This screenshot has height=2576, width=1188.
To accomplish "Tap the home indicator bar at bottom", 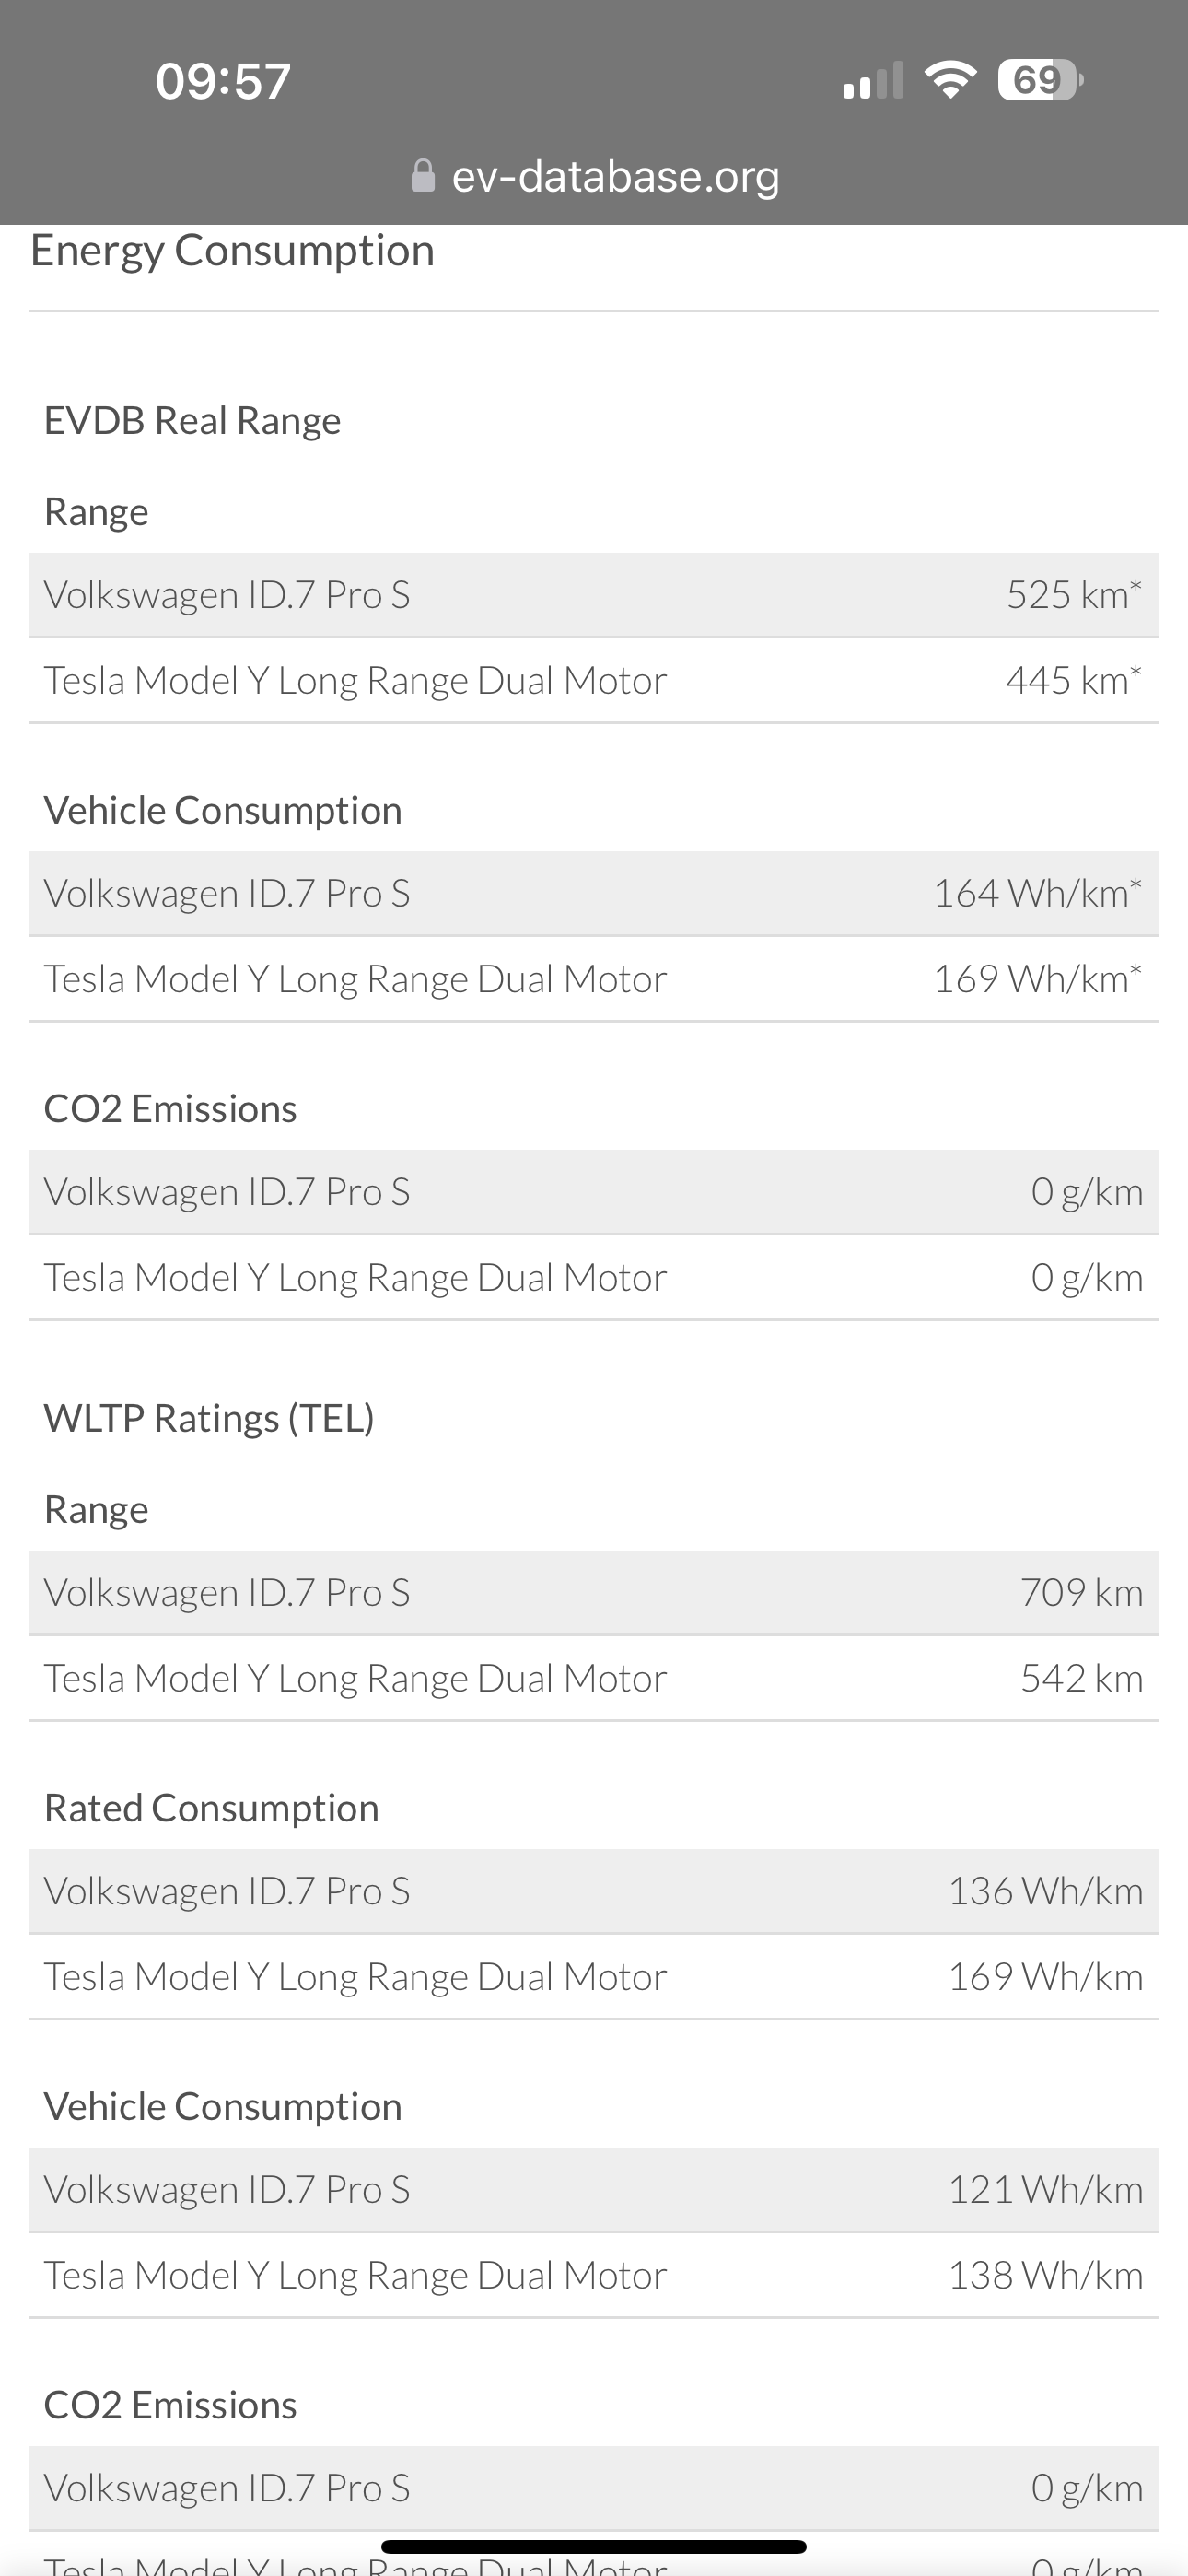I will (x=594, y=2546).
